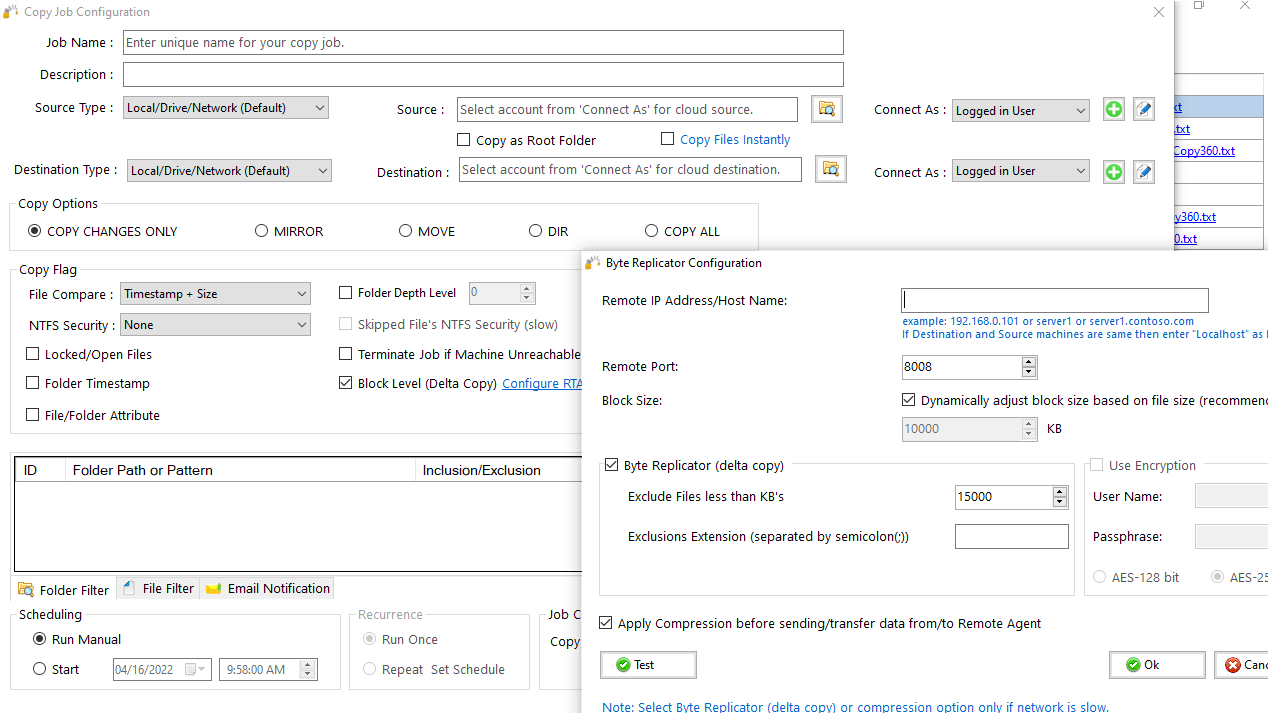The image size is (1269, 714).
Task: Select the DIR copy option
Action: (x=536, y=231)
